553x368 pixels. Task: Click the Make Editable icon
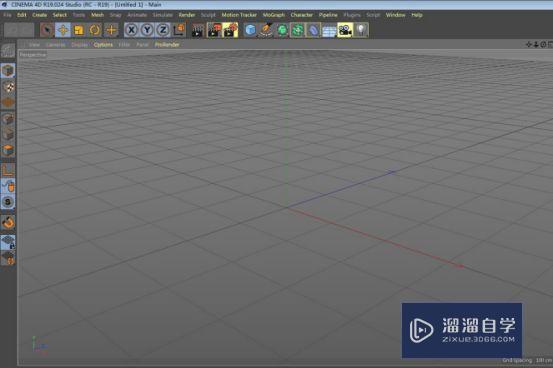[x=8, y=51]
